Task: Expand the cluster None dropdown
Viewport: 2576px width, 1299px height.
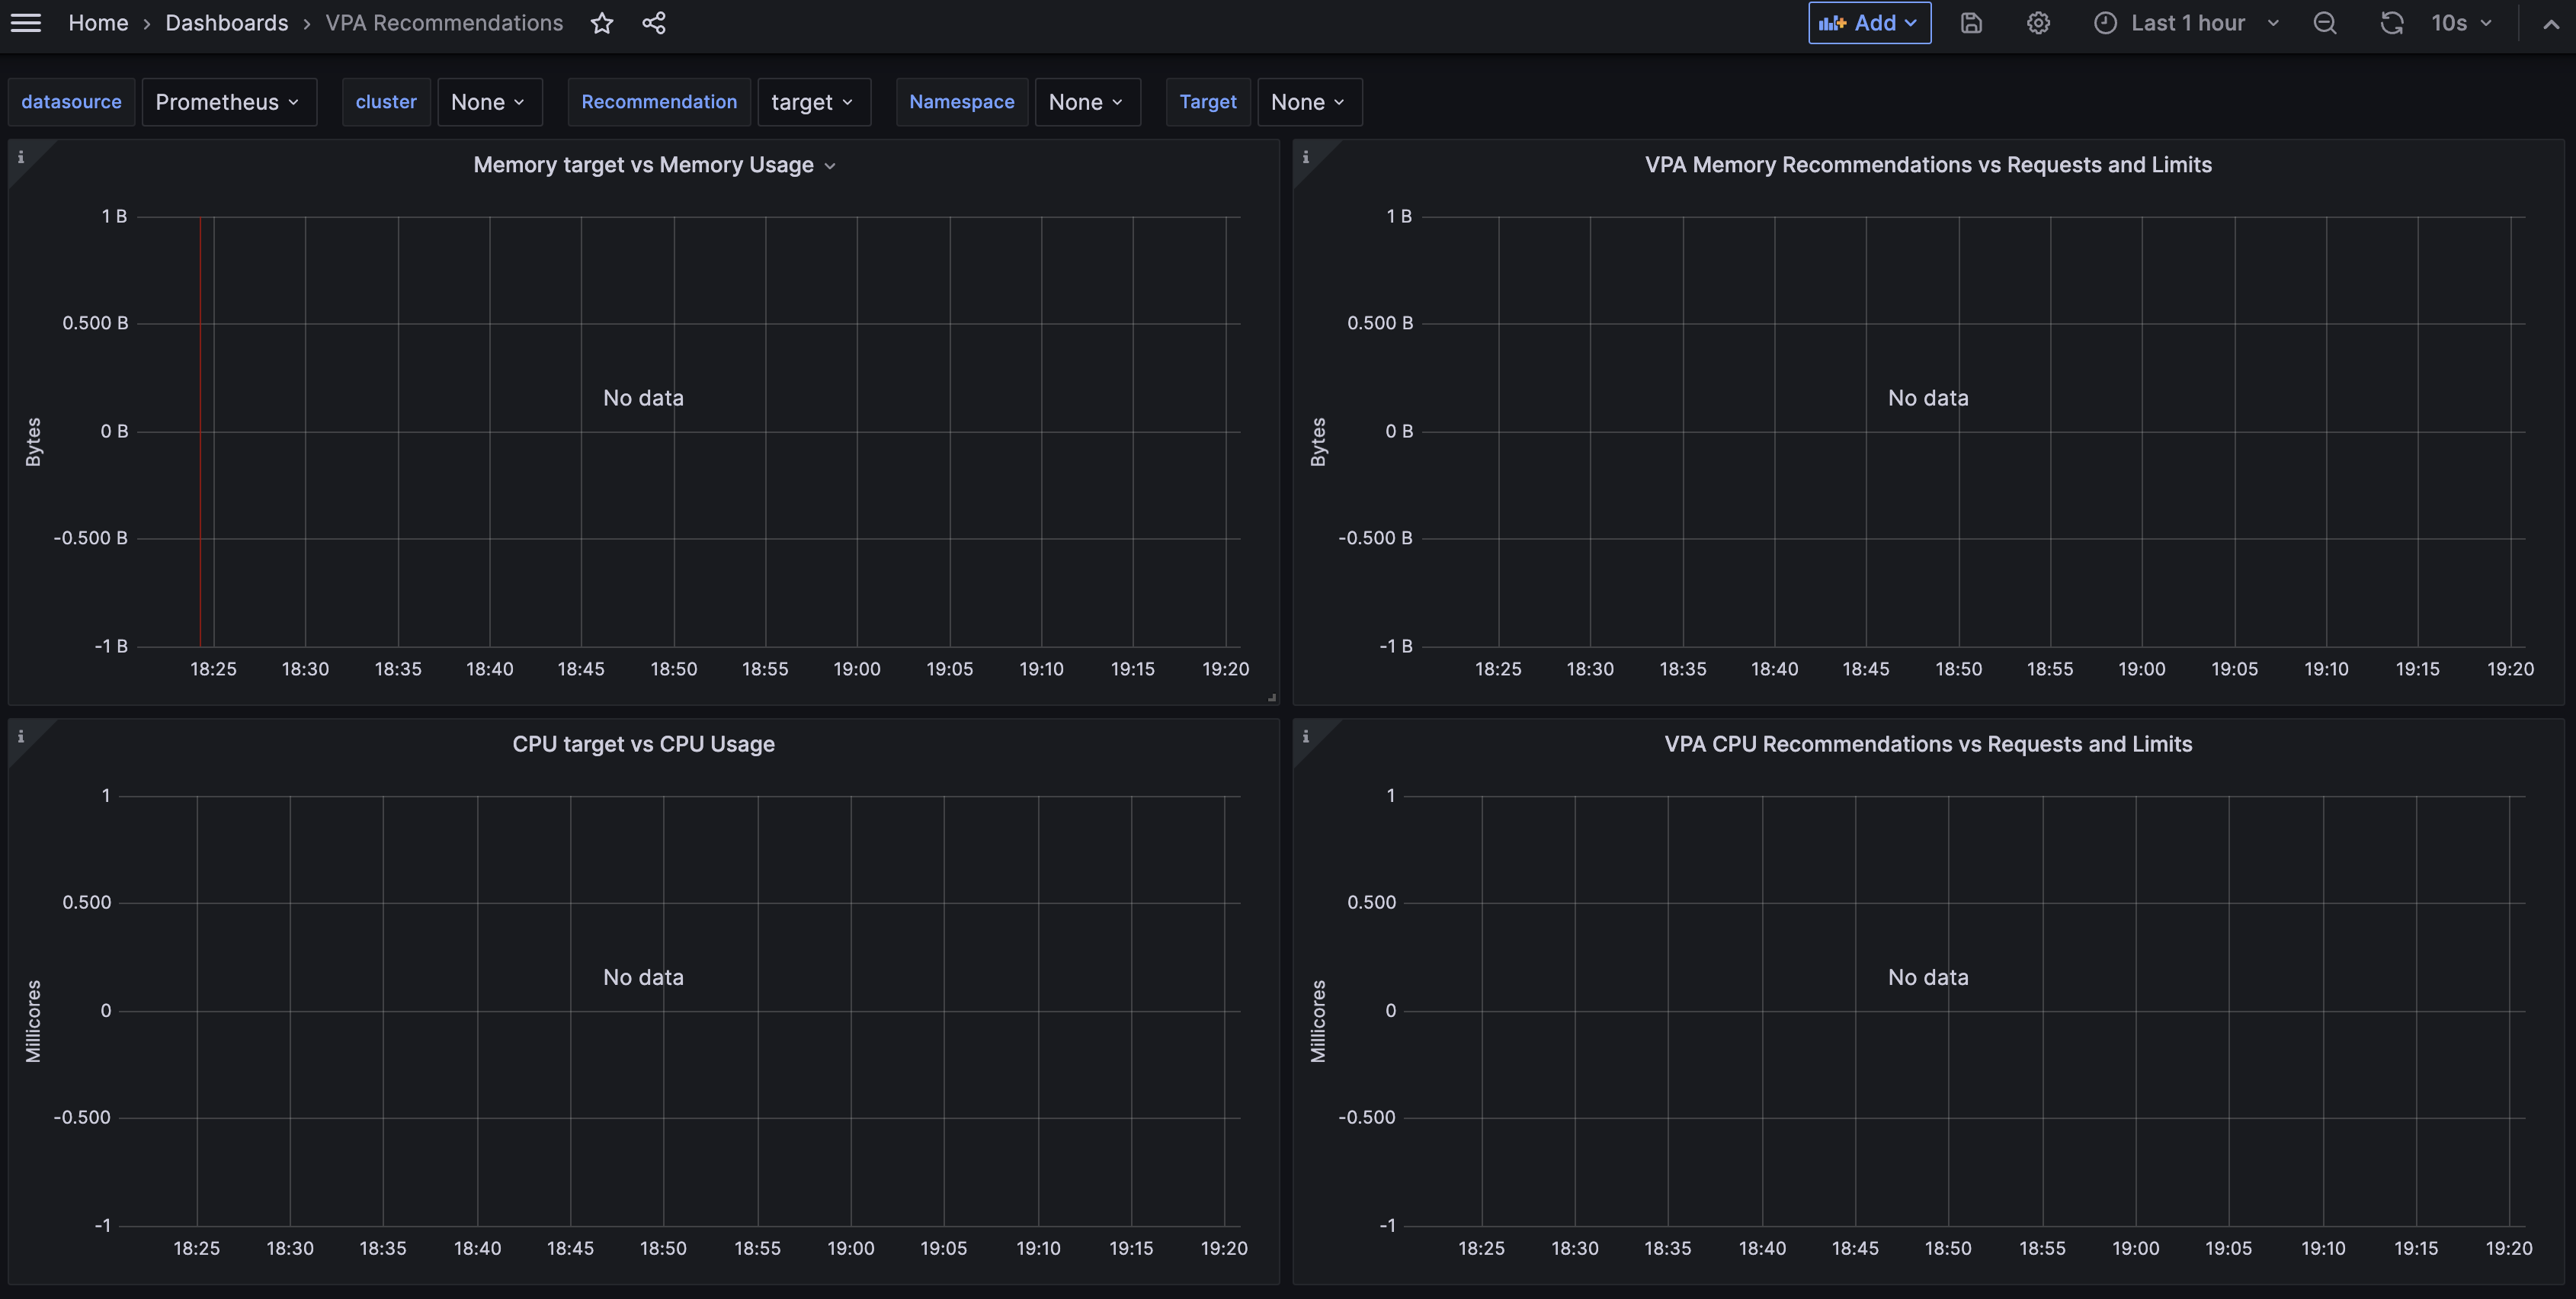Action: pyautogui.click(x=488, y=102)
